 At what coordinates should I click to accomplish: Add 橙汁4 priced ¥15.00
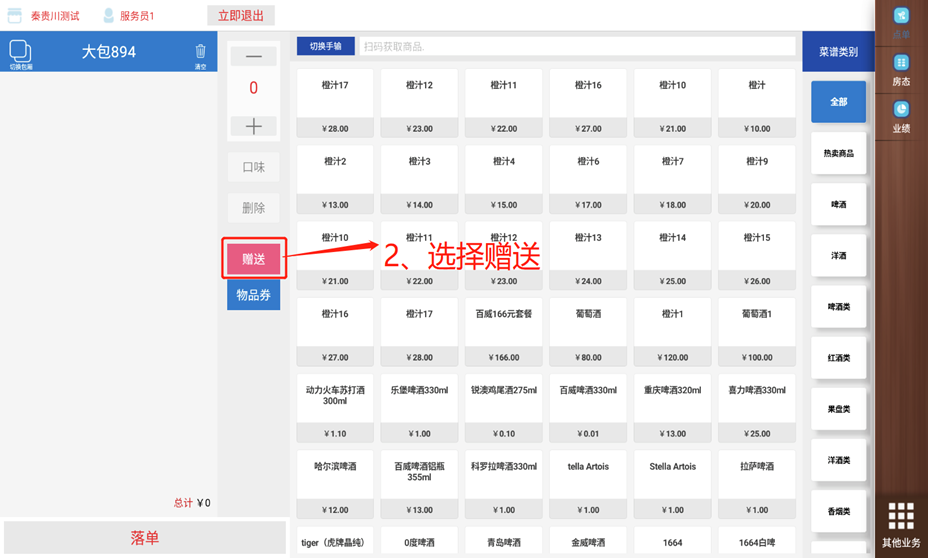click(x=504, y=179)
